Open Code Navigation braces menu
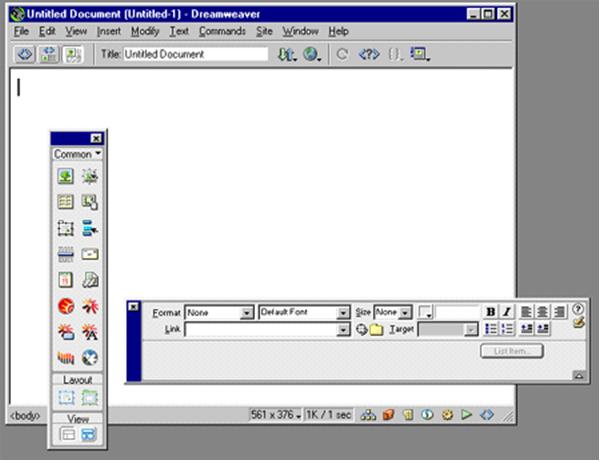Viewport: 600px width, 461px height. point(395,54)
